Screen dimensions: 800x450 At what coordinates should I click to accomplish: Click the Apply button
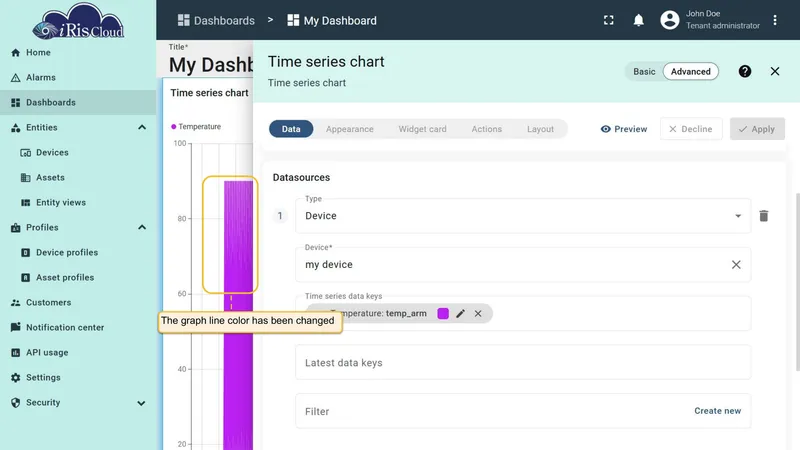pos(757,129)
